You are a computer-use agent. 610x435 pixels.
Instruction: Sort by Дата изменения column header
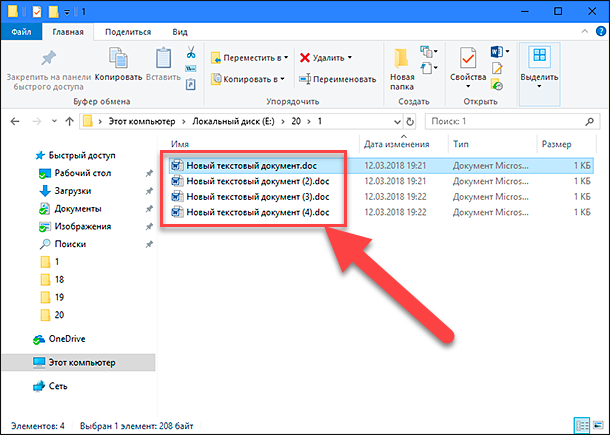tap(396, 144)
